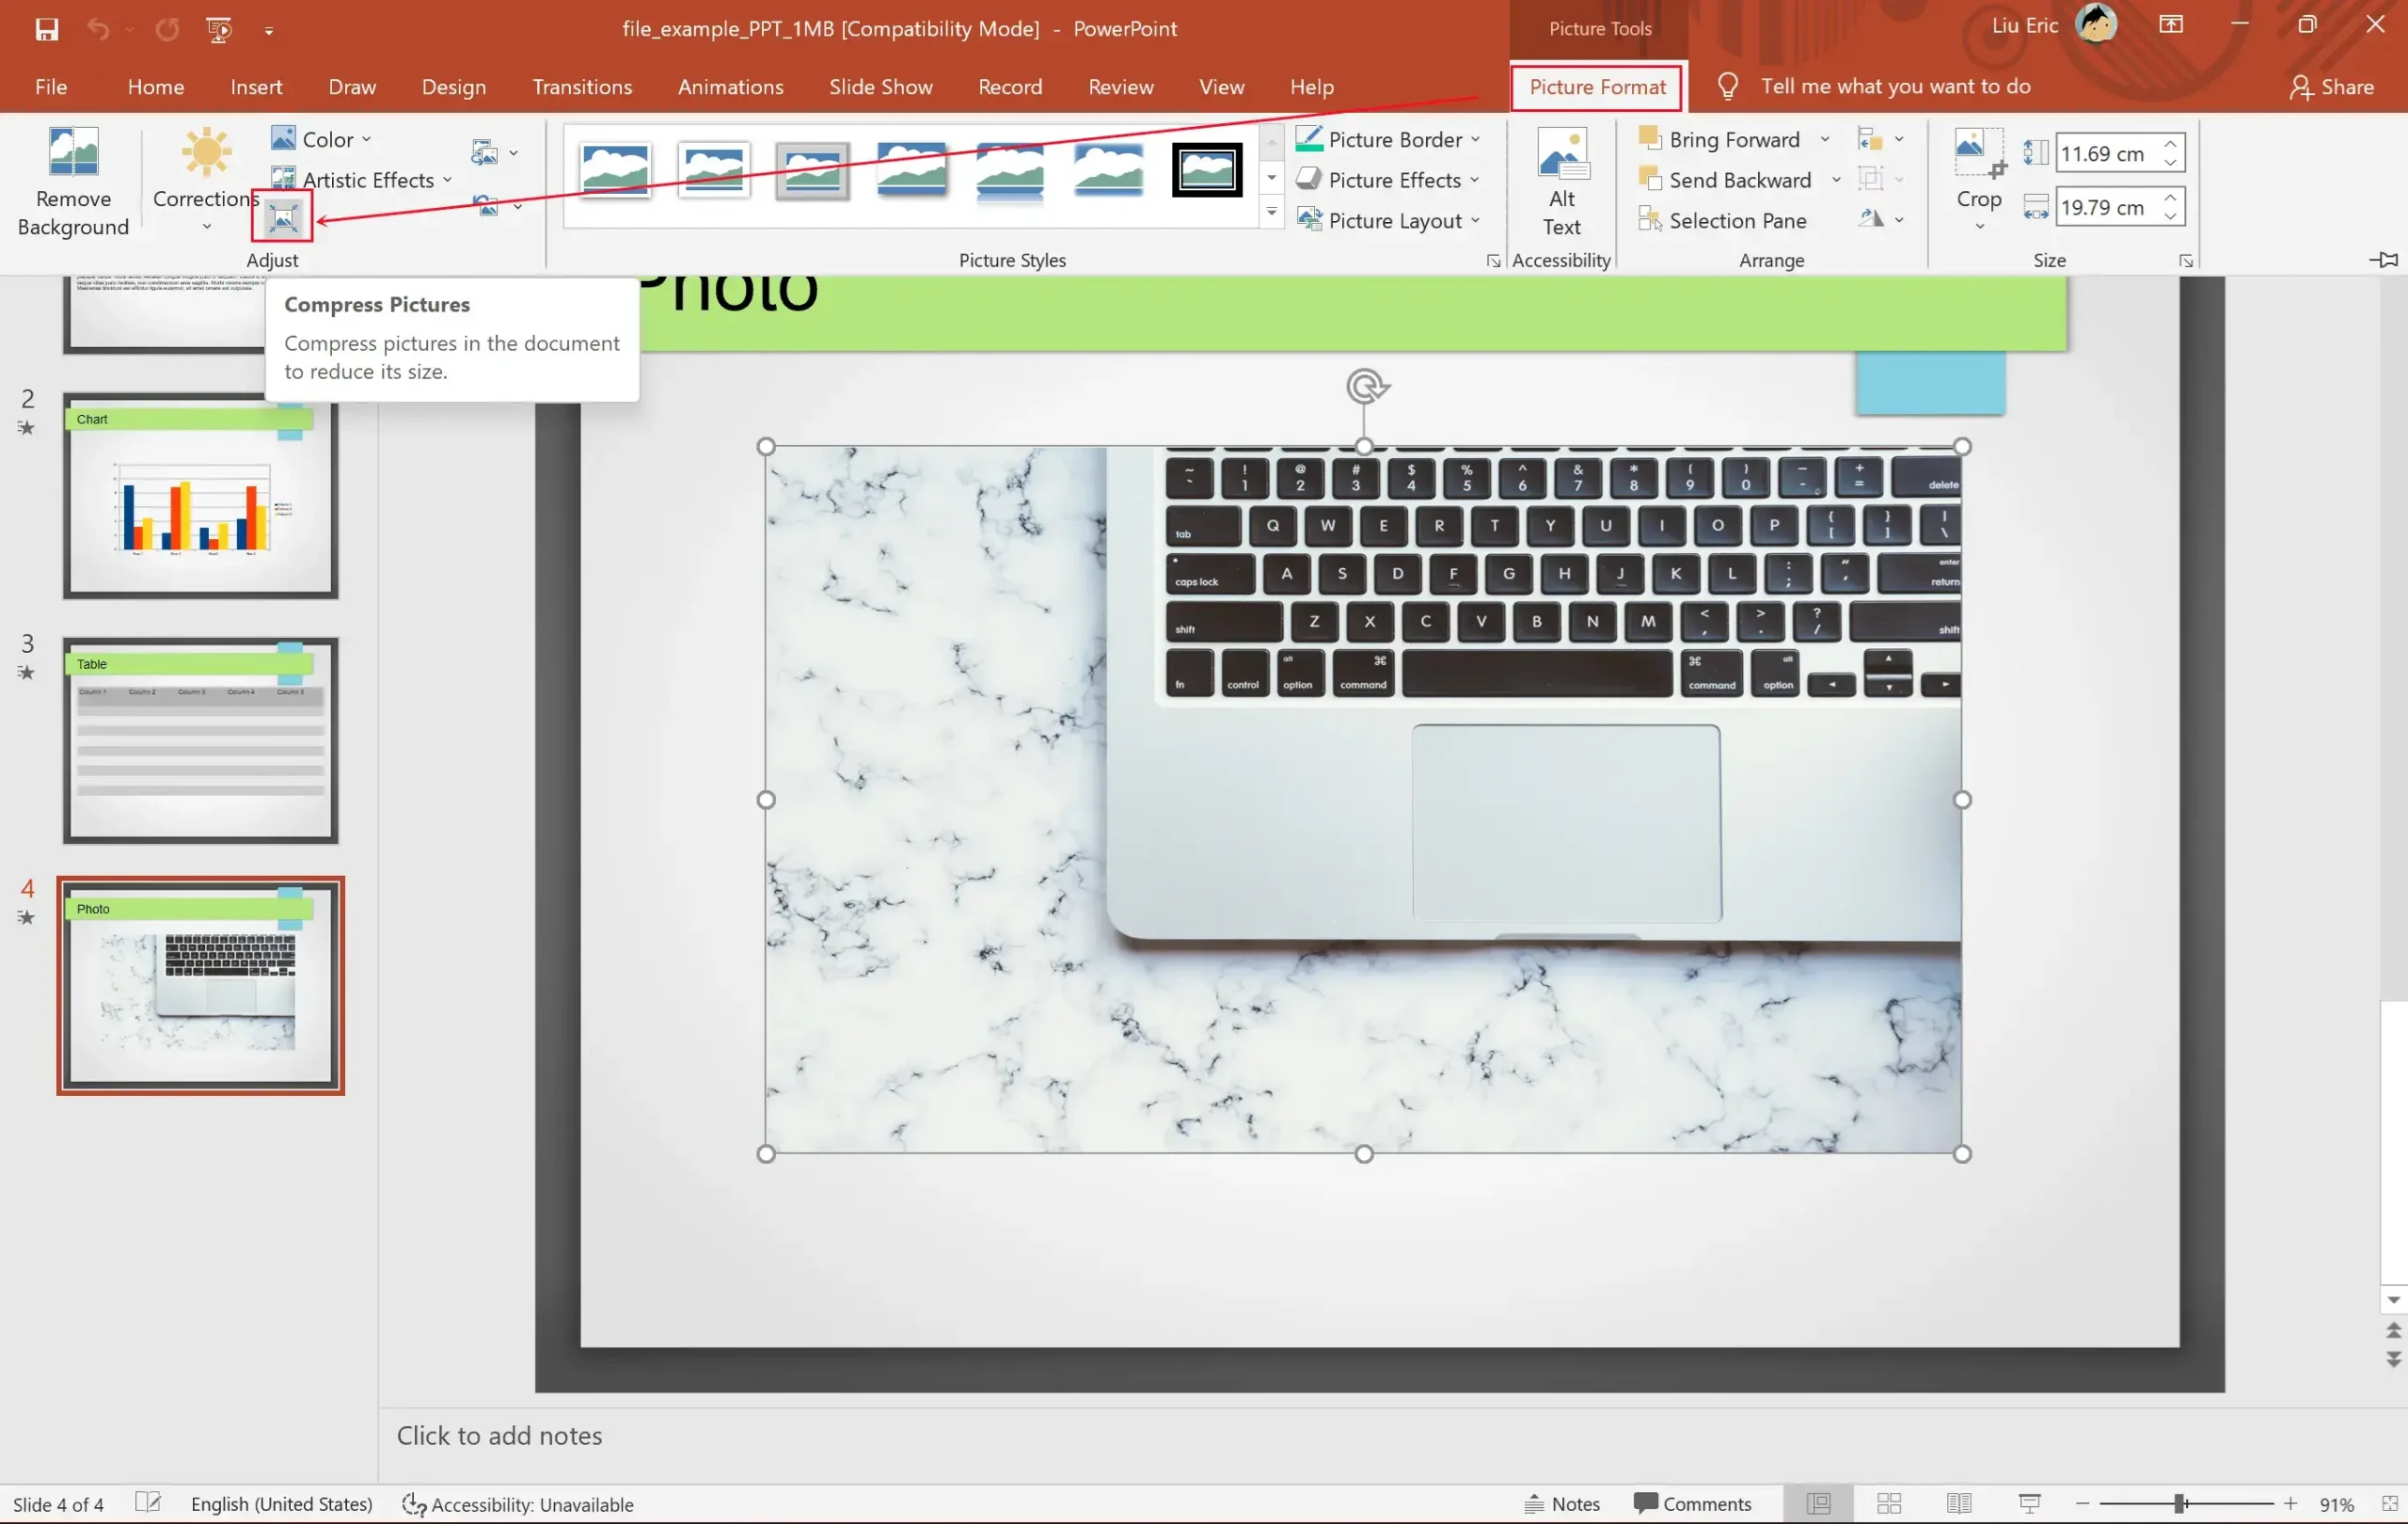2408x1524 pixels.
Task: Start slideshow from beginning via toolbar icon
Action: (x=219, y=29)
